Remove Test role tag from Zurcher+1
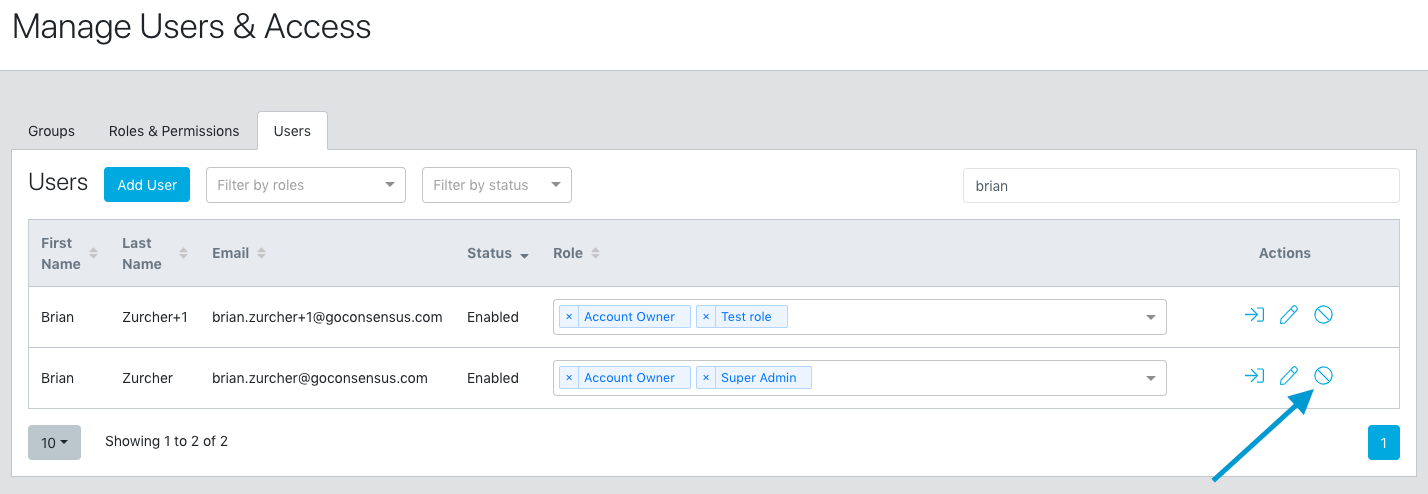 pos(706,317)
